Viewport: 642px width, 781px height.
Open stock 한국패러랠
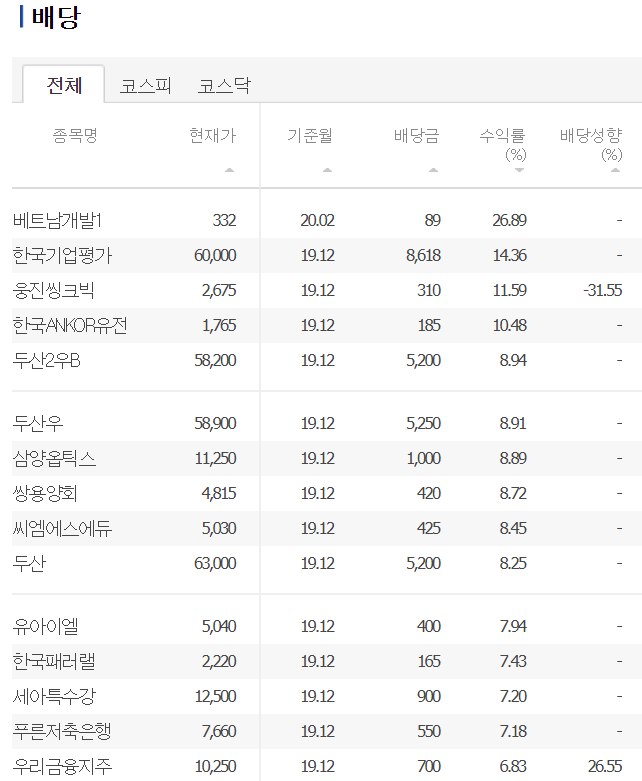[54, 661]
